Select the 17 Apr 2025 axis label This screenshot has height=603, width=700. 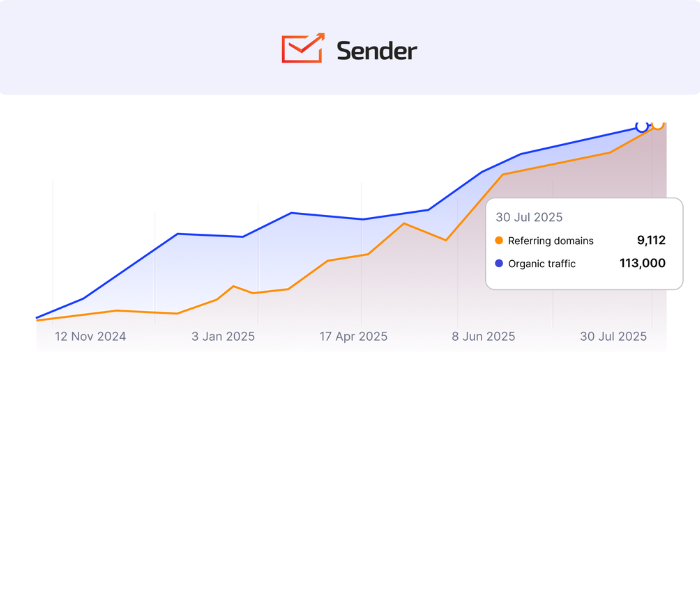point(353,337)
